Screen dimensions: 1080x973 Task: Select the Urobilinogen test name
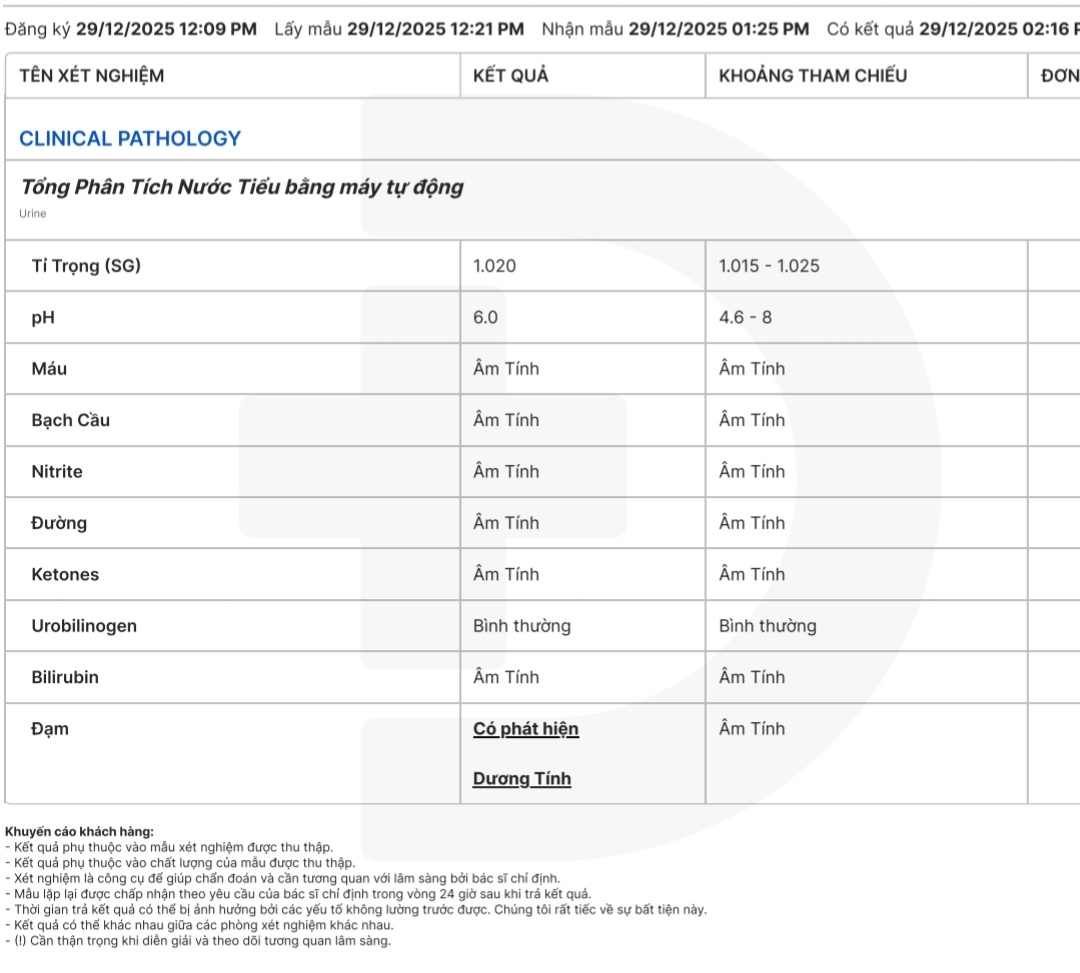tap(84, 626)
